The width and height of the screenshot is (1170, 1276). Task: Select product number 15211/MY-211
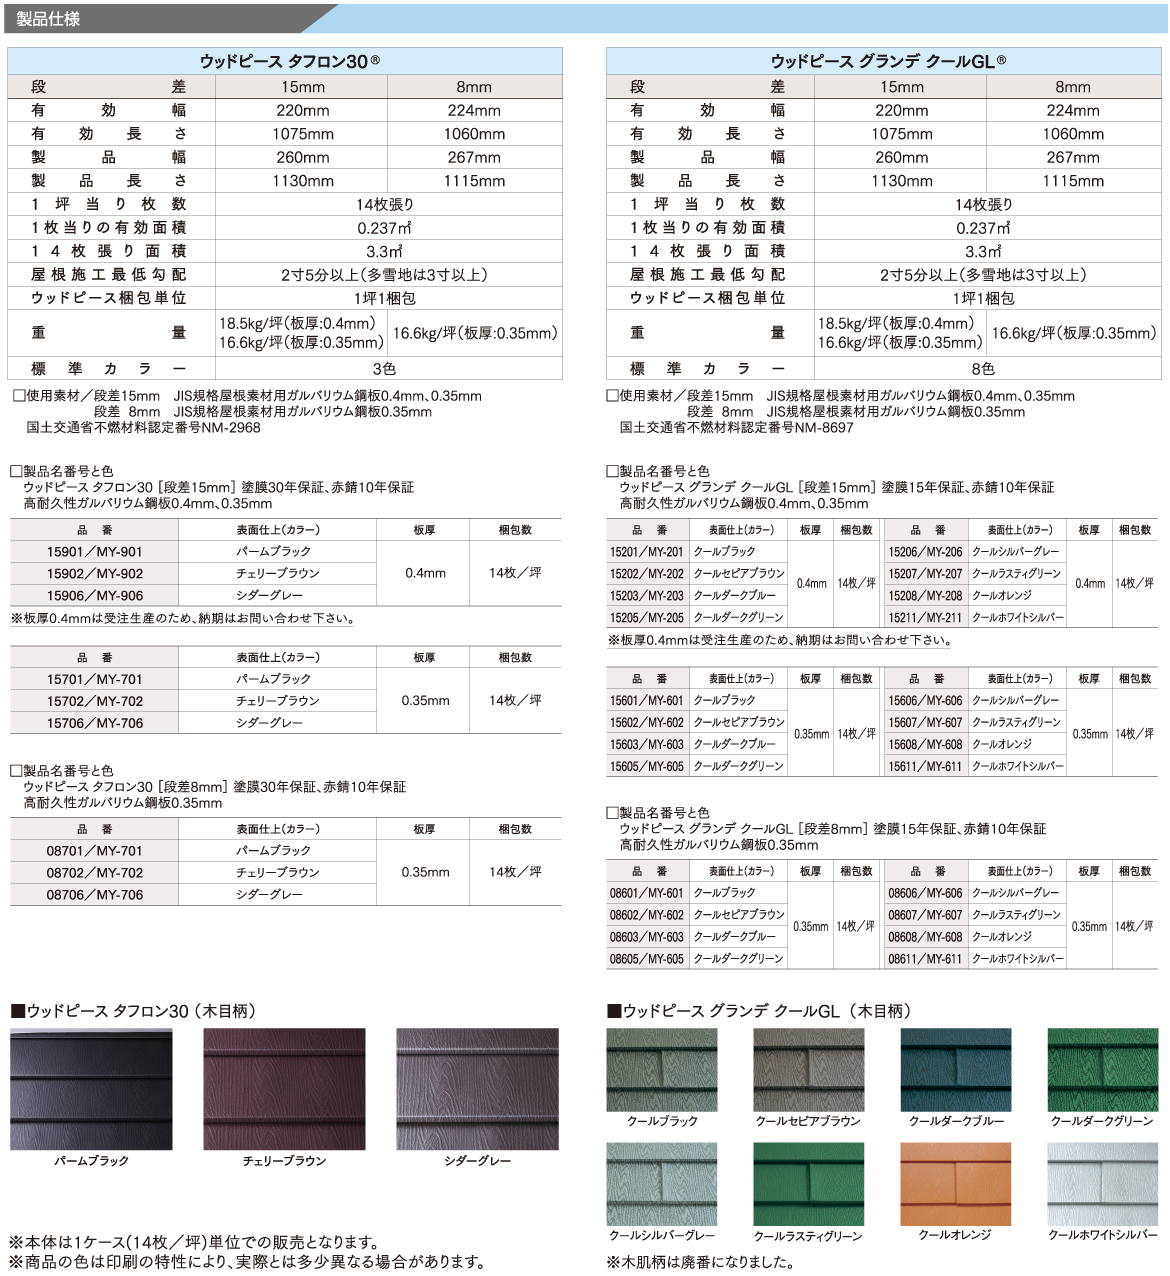click(x=926, y=618)
